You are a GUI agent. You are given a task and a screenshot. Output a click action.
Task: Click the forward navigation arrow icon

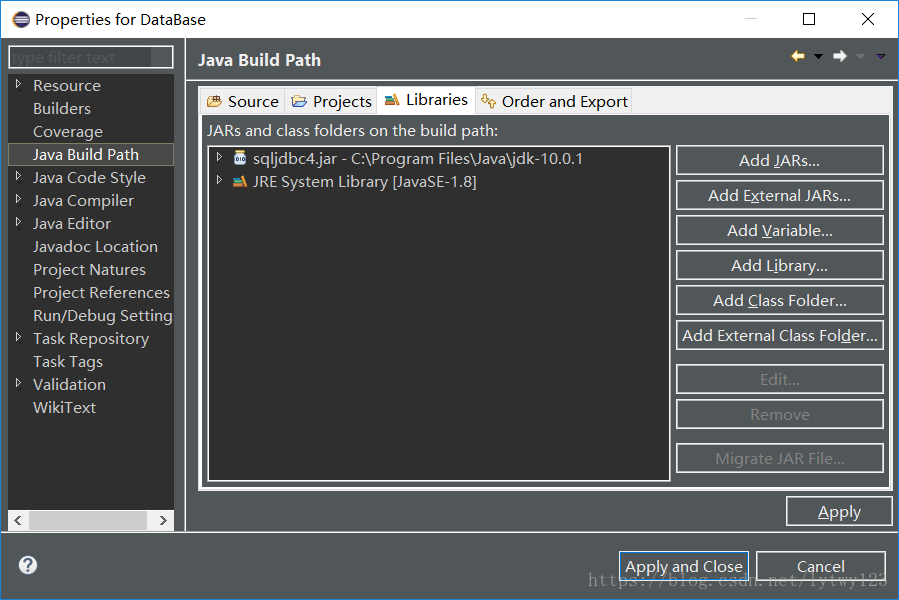pos(840,57)
